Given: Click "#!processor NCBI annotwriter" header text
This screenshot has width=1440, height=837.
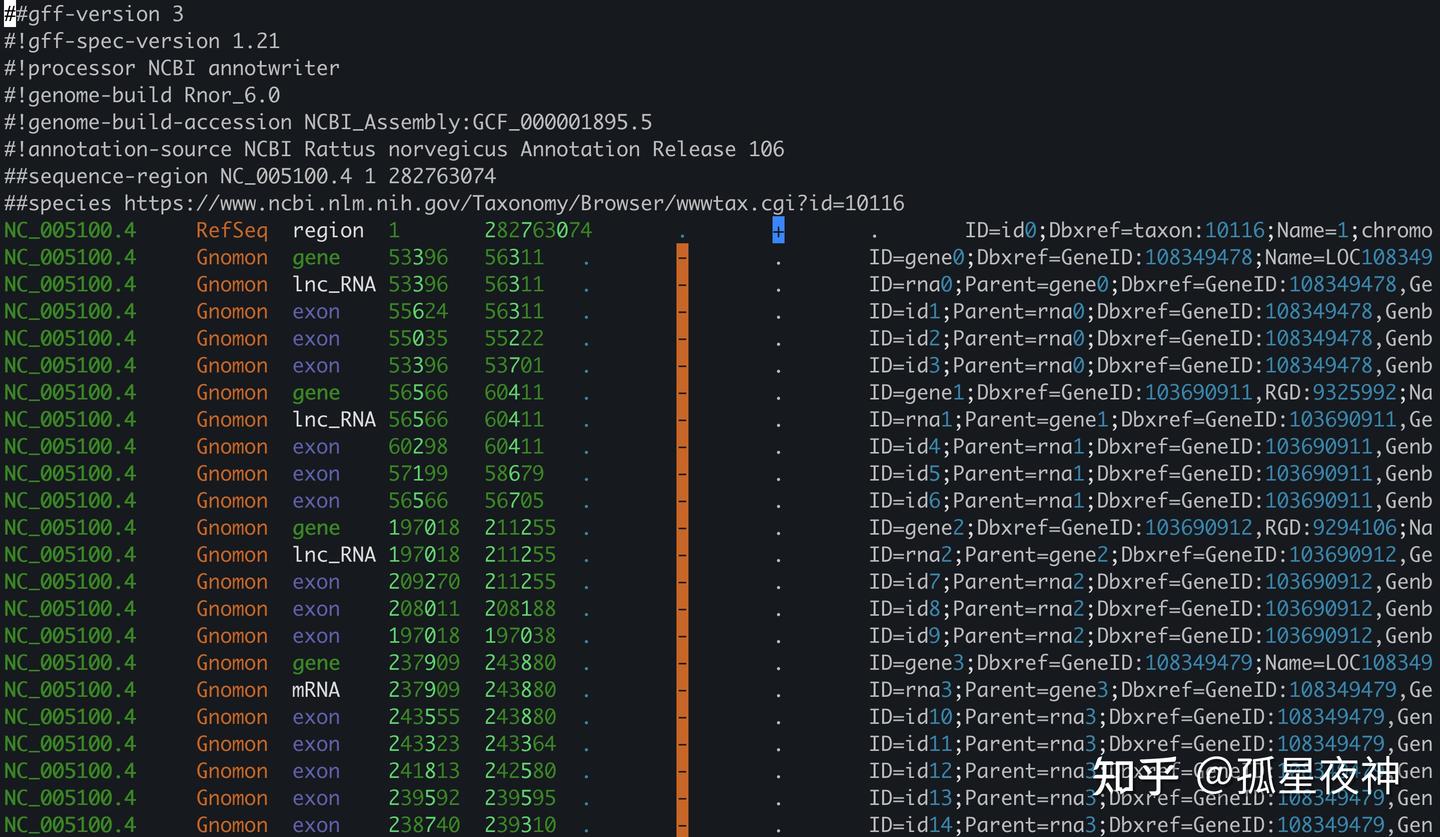Looking at the screenshot, I should [x=172, y=68].
